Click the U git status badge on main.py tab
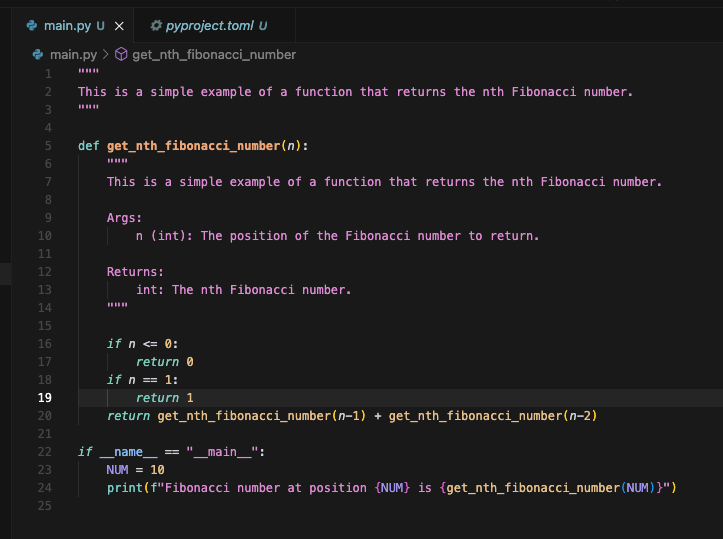Viewport: 723px width, 539px height. click(x=100, y=24)
